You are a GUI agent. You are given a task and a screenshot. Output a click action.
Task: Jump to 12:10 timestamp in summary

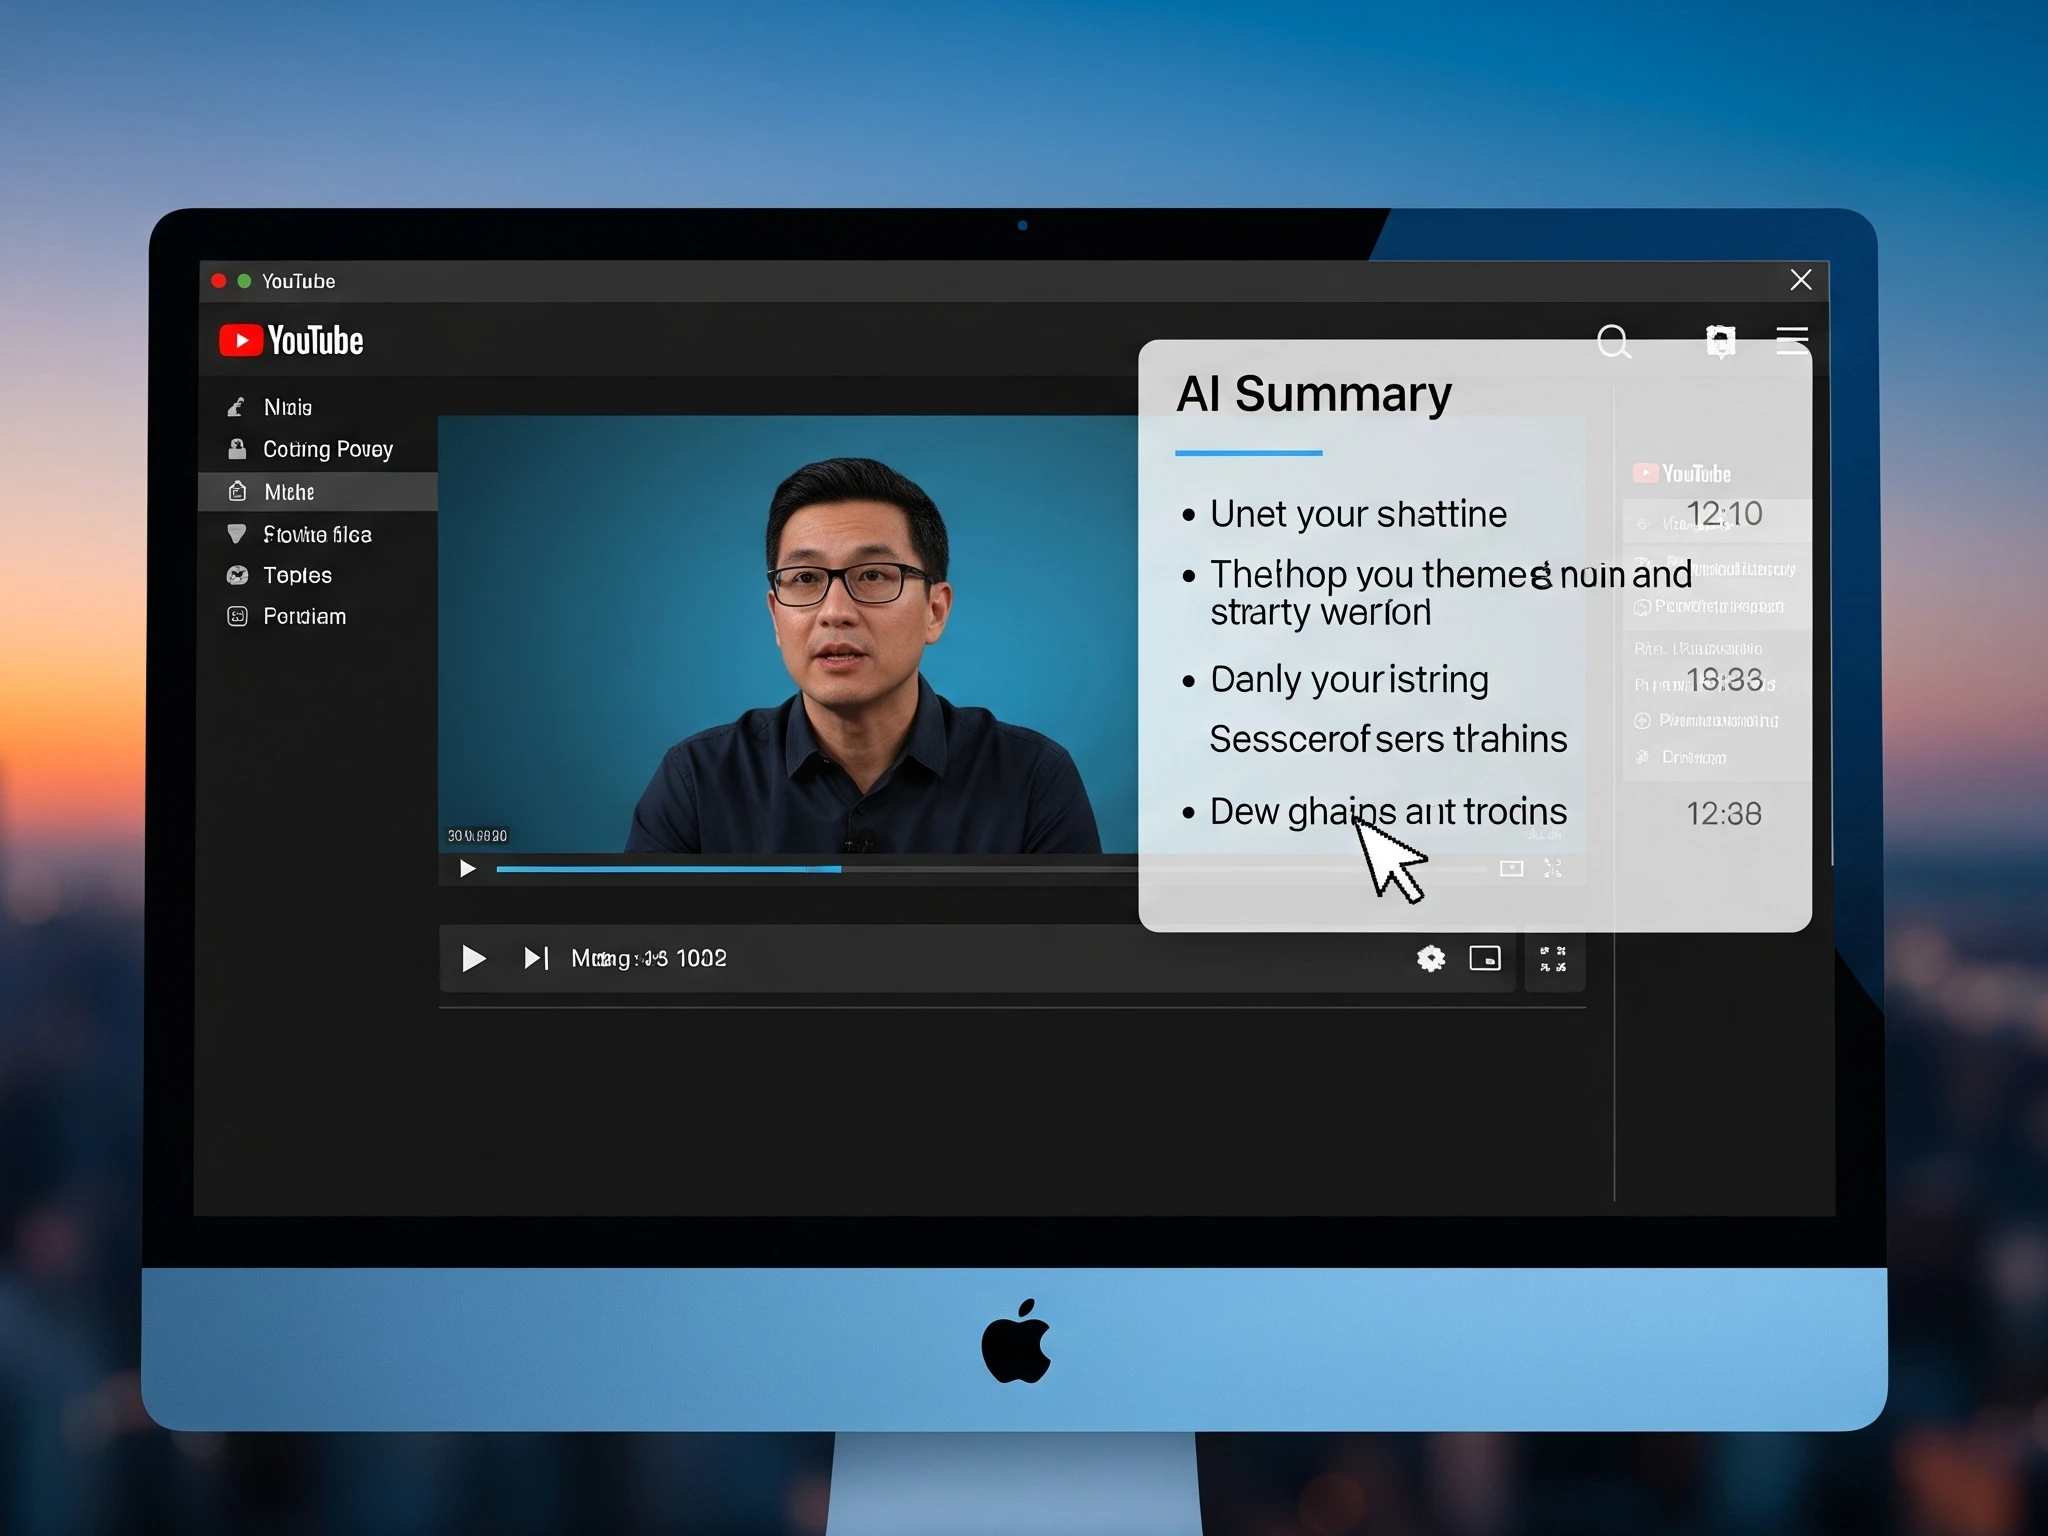click(1724, 514)
